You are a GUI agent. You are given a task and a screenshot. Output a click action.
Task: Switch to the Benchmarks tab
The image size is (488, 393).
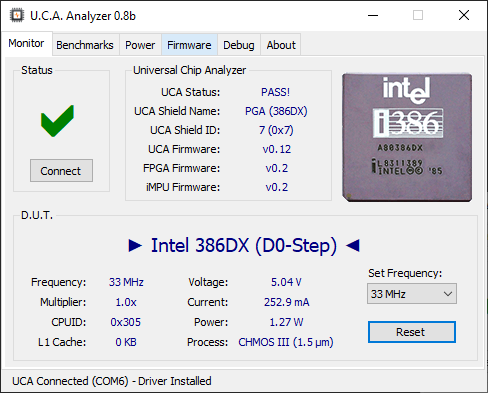pyautogui.click(x=85, y=45)
